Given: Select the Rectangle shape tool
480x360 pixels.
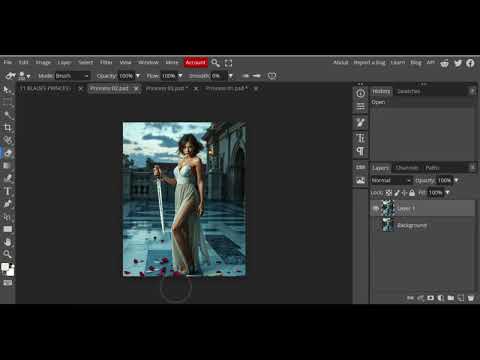Looking at the screenshot, I should (7, 229).
